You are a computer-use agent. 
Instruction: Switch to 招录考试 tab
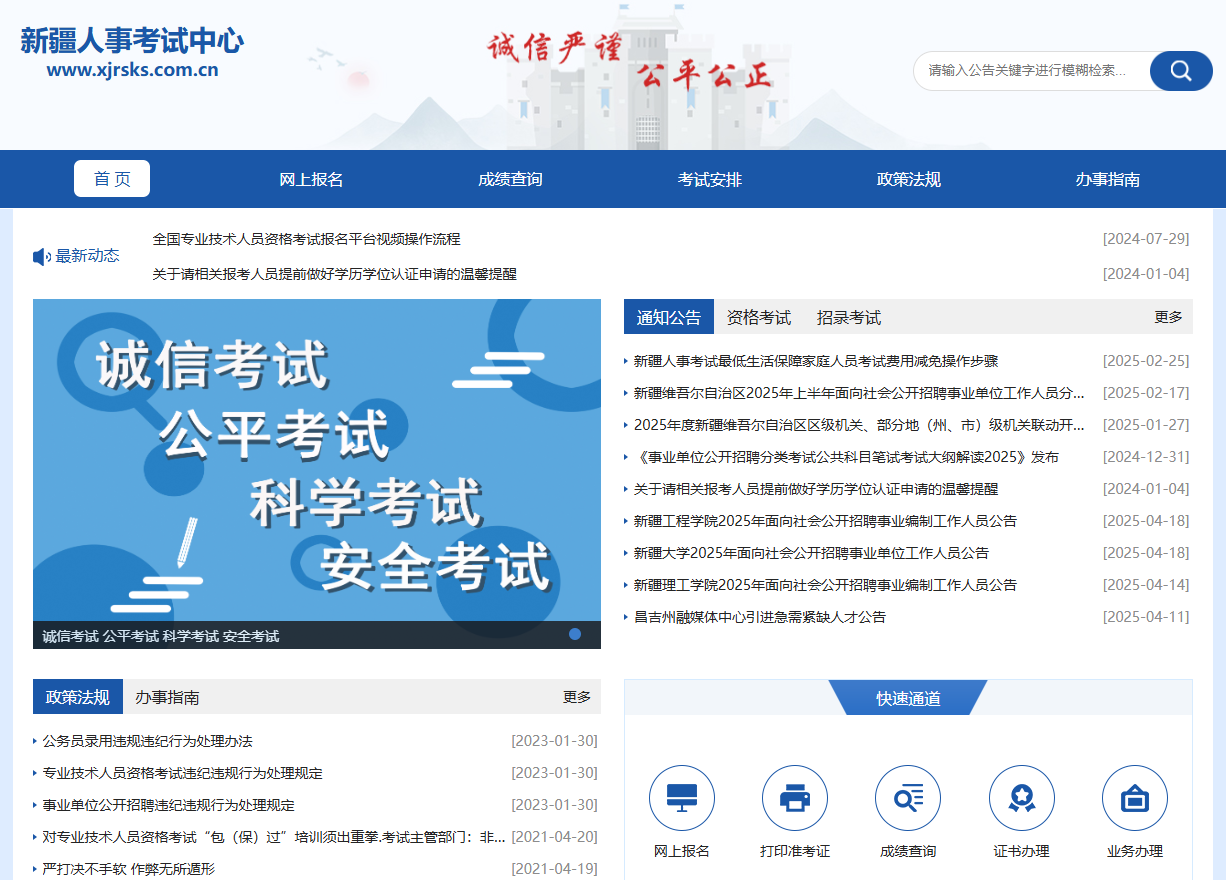849,318
